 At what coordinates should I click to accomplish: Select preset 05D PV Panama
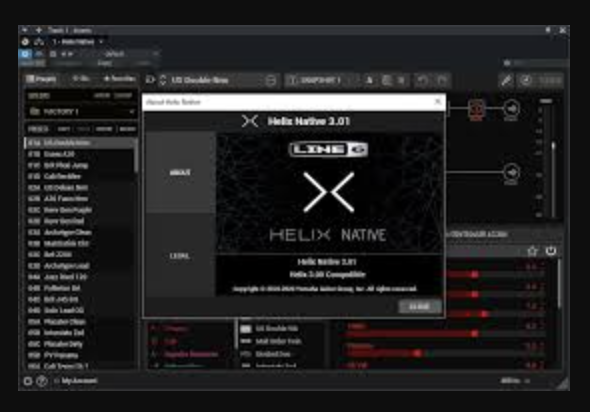point(80,355)
